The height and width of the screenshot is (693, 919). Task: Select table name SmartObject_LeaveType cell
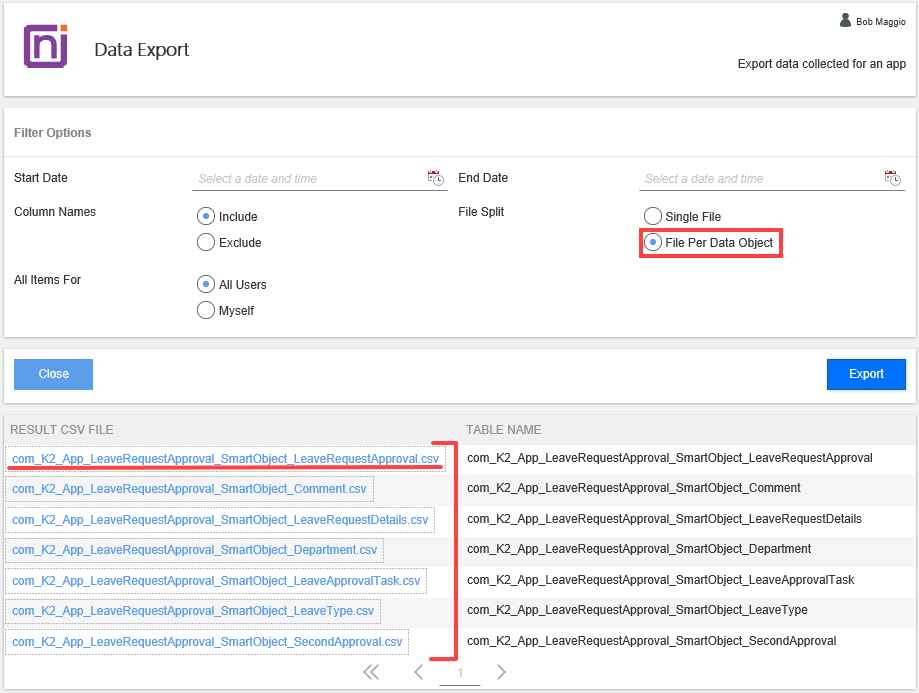click(637, 610)
